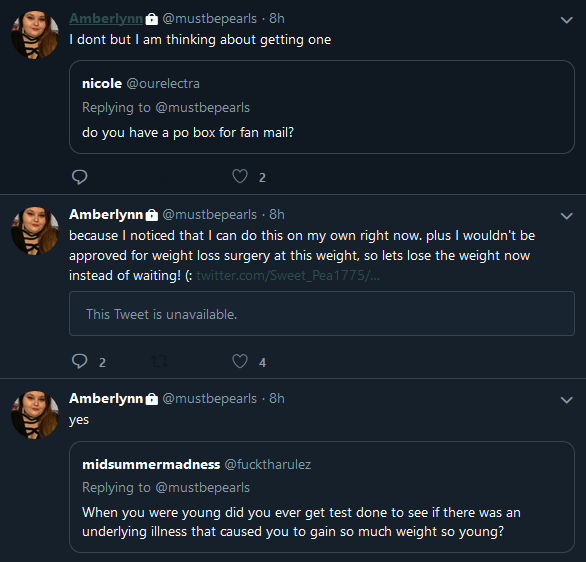Open the chevron menu on 'yes' tweet

point(567,400)
